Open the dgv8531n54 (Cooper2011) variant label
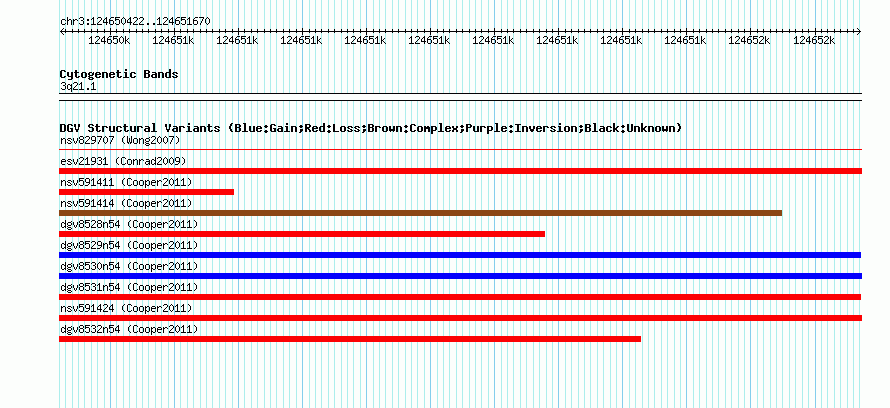The width and height of the screenshot is (890, 408). 129,287
